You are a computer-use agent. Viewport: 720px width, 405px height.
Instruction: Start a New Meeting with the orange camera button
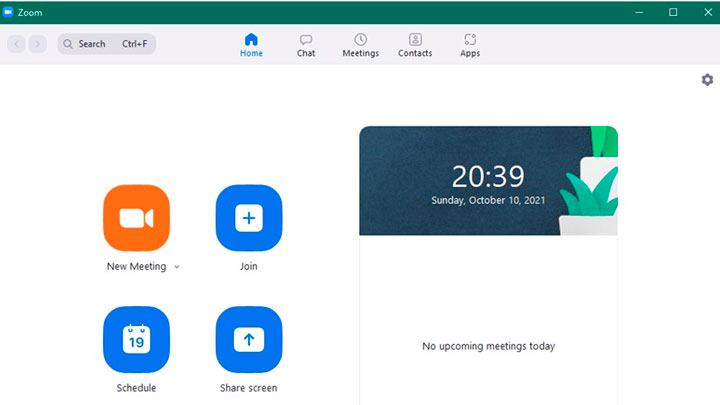coord(136,218)
